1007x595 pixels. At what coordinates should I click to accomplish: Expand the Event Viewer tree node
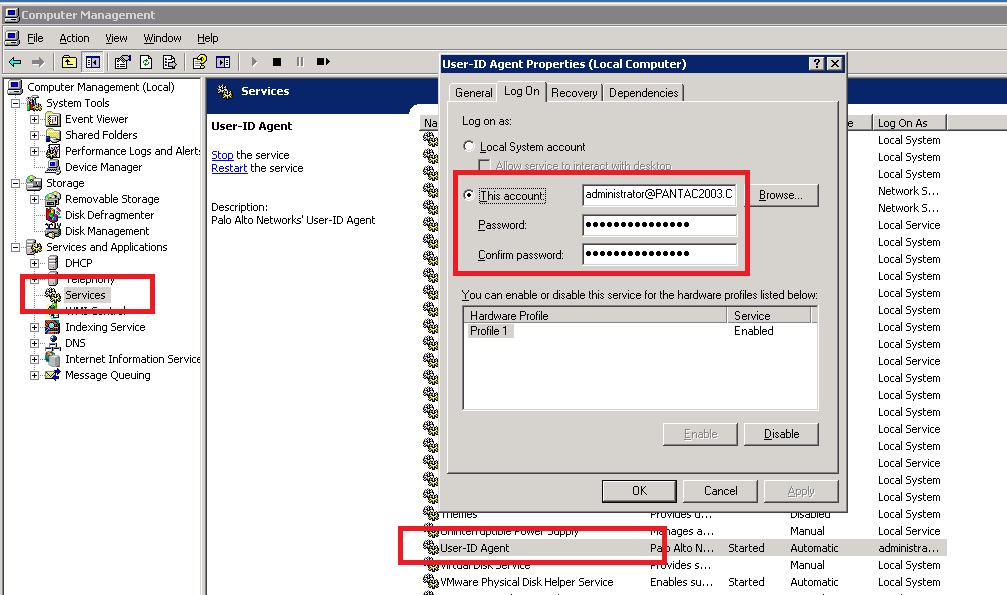33,119
